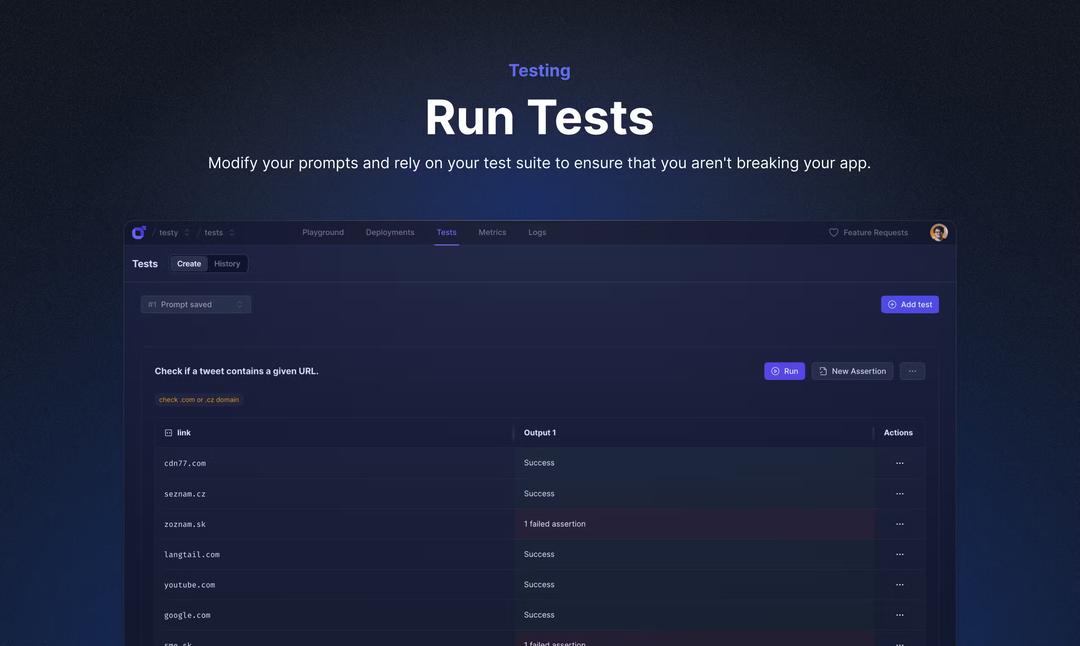The width and height of the screenshot is (1080, 646).
Task: Click the failed assertion output for zoznam.sk
Action: coord(695,524)
